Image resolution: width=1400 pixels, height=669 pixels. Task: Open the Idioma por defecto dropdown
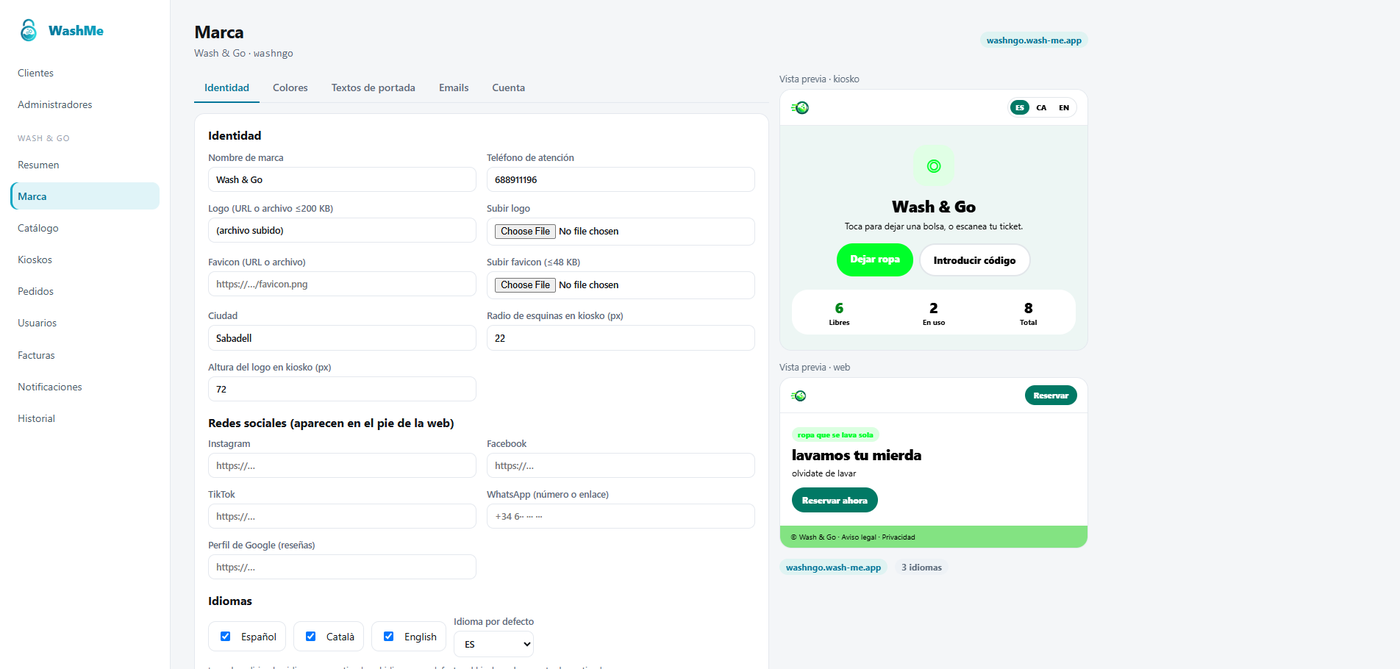(494, 644)
